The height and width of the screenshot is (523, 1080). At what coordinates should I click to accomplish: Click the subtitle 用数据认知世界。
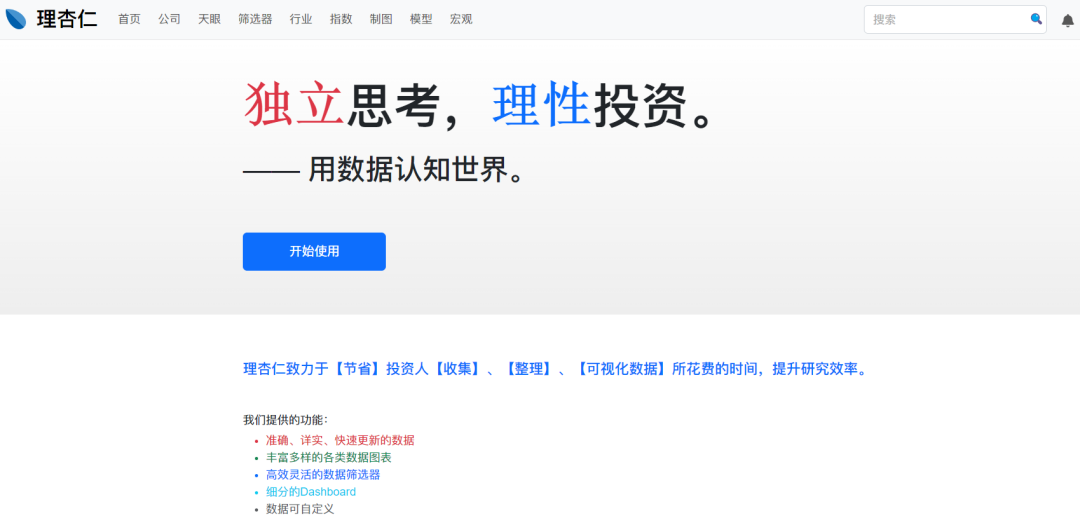pos(384,170)
